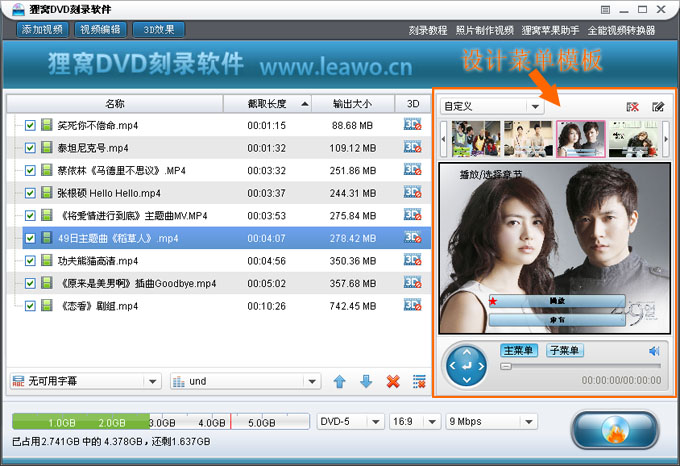
Task: Click the burn disc flame button
Action: [616, 428]
